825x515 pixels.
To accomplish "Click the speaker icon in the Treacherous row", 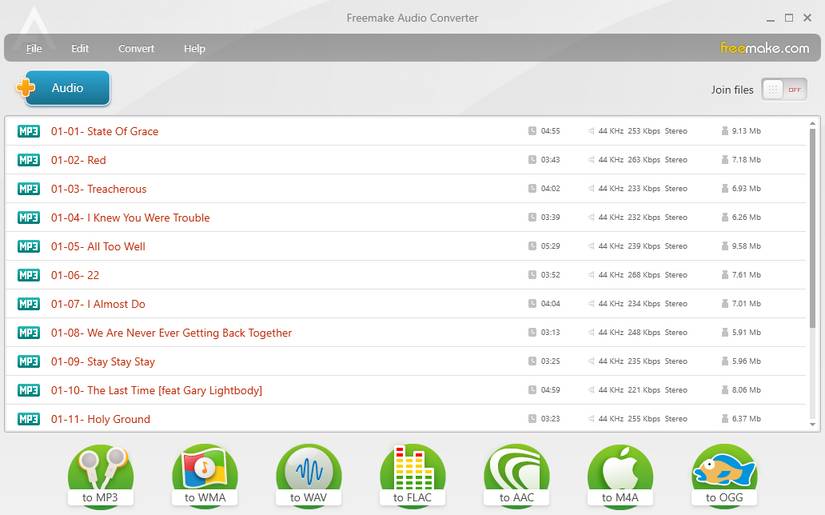I will [x=591, y=188].
